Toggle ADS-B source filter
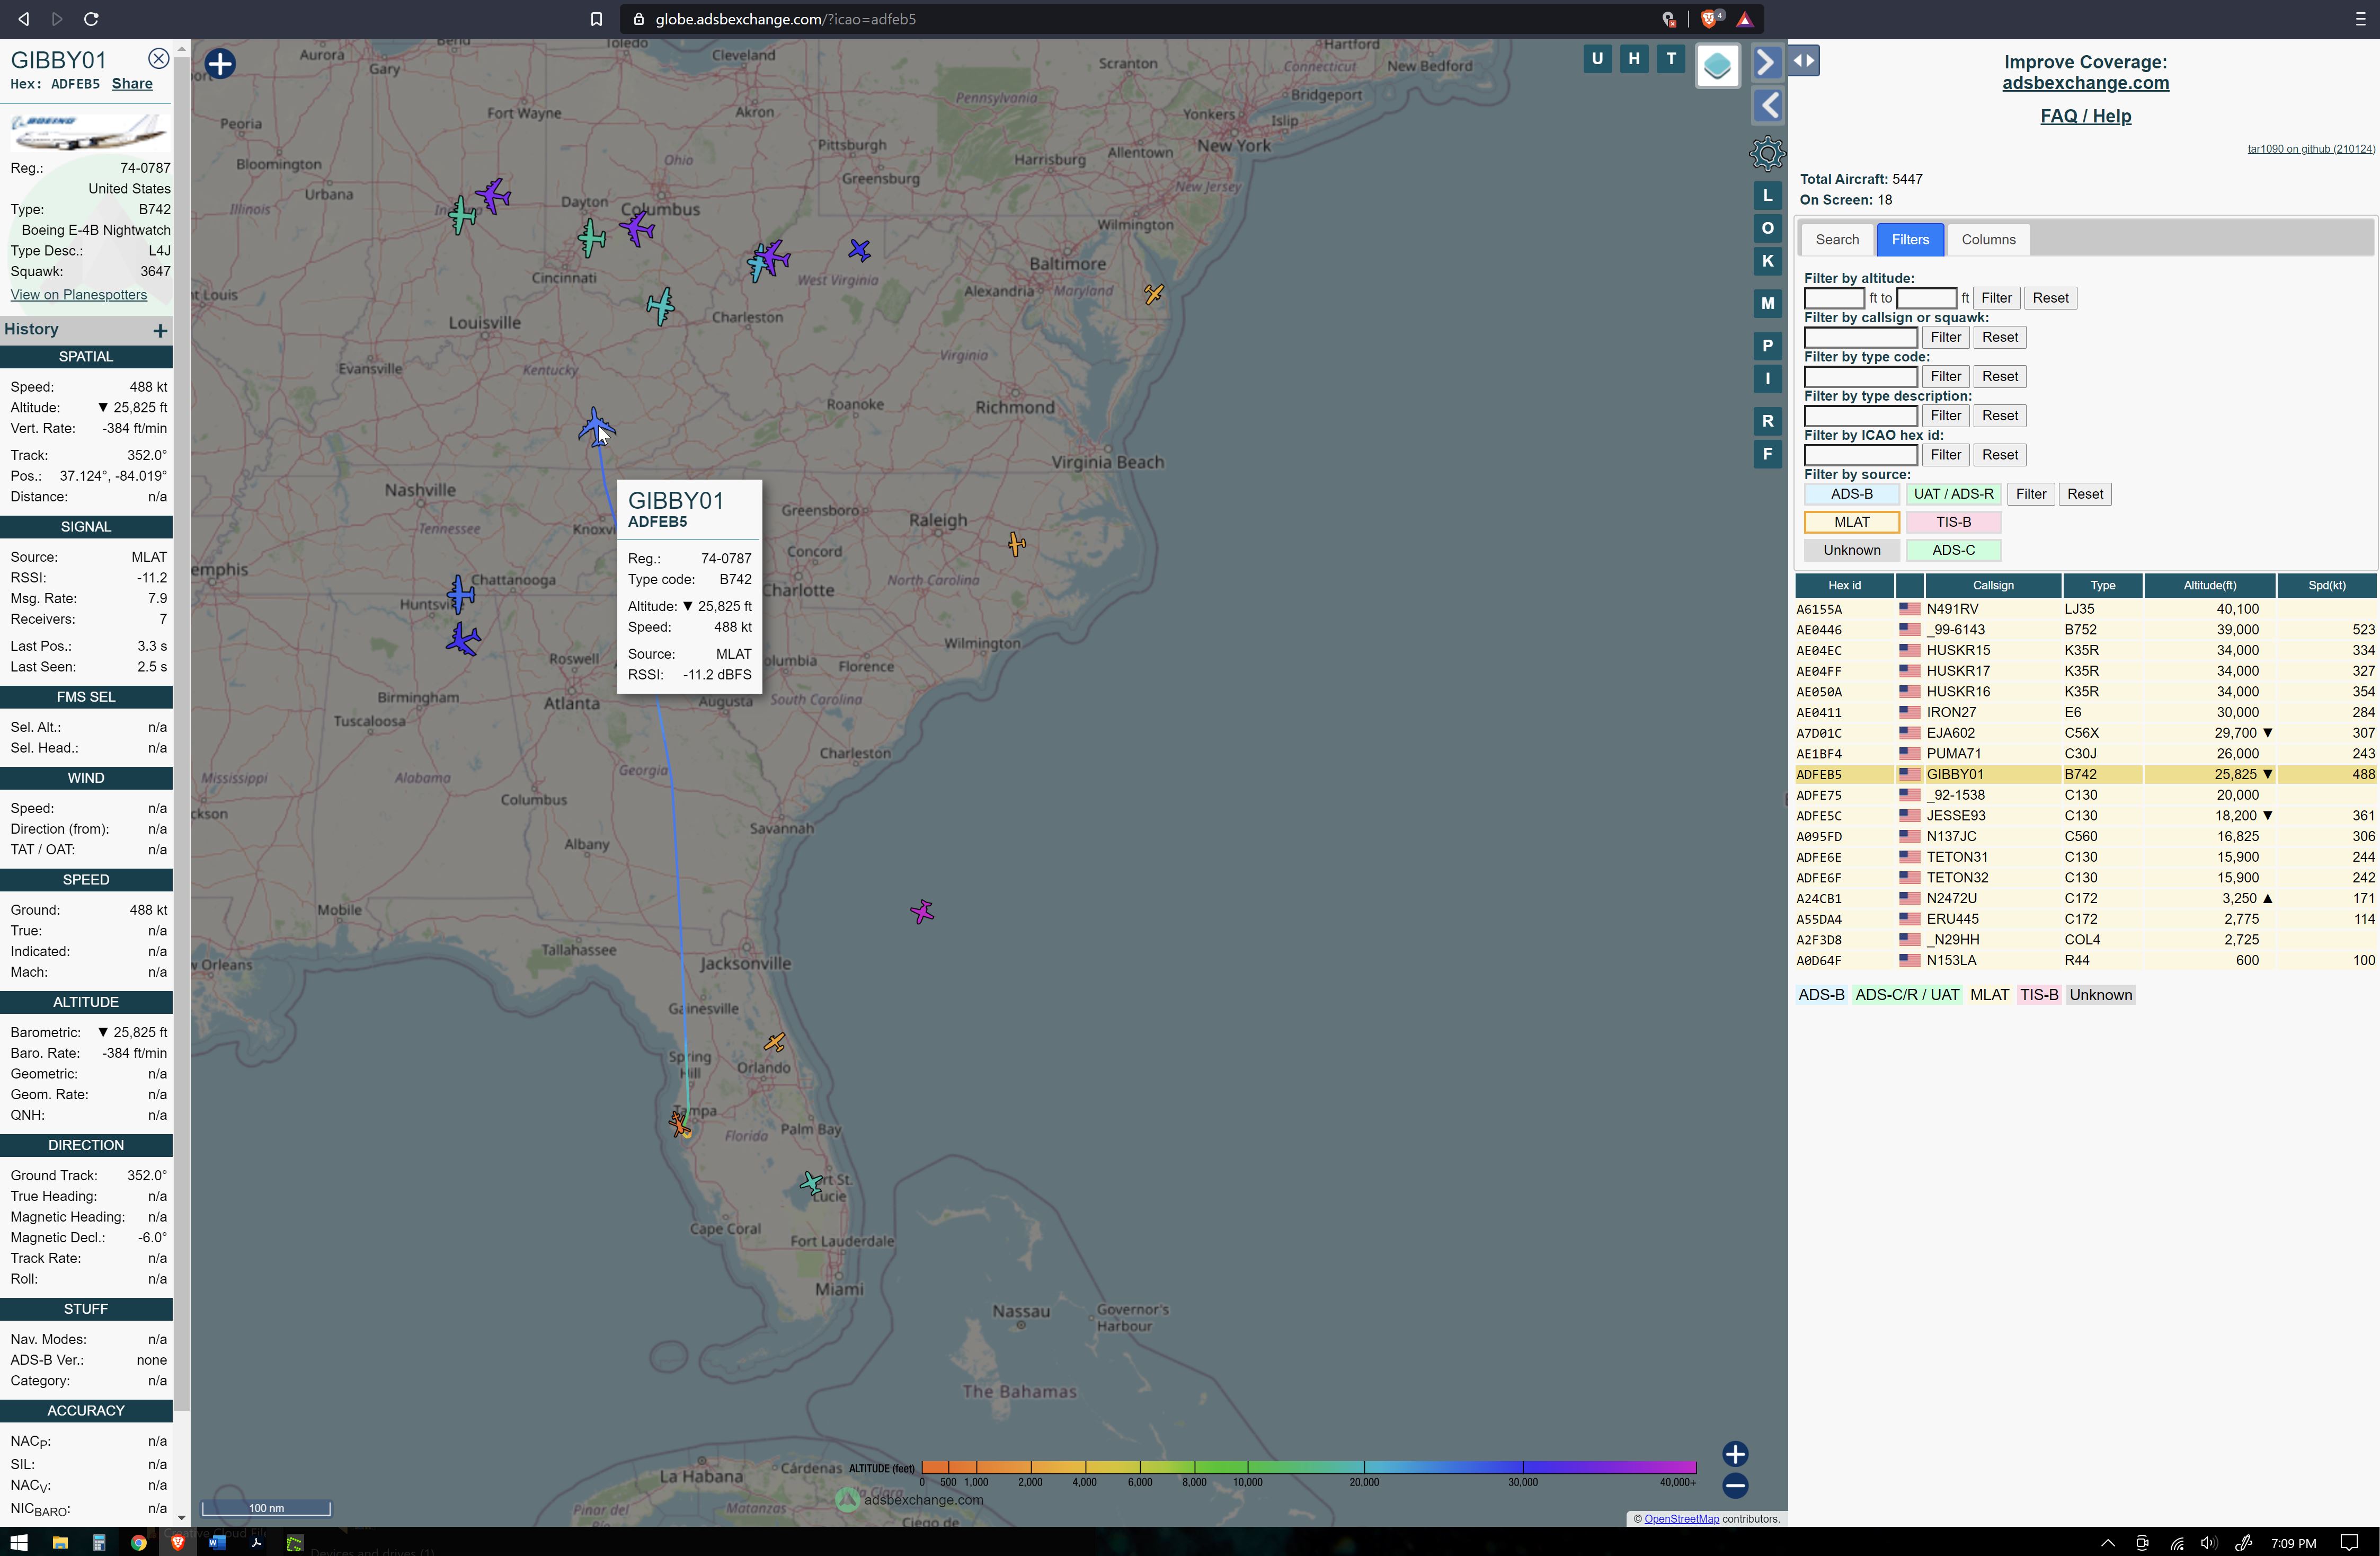Image resolution: width=2380 pixels, height=1556 pixels. point(1852,494)
